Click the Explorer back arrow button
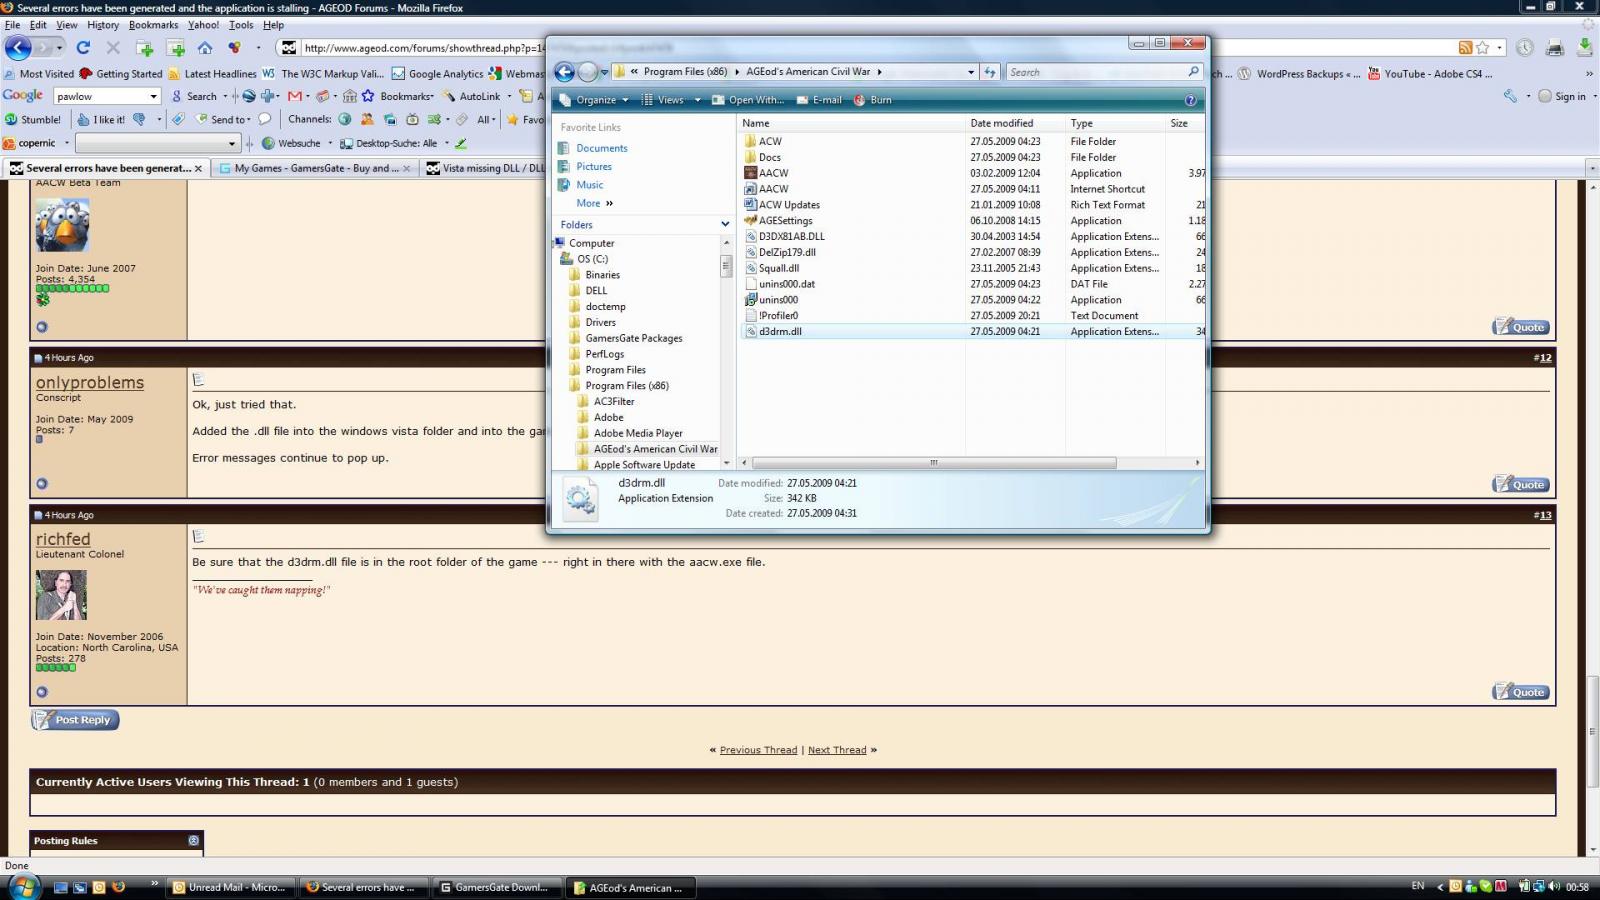The height and width of the screenshot is (900, 1600). click(564, 72)
